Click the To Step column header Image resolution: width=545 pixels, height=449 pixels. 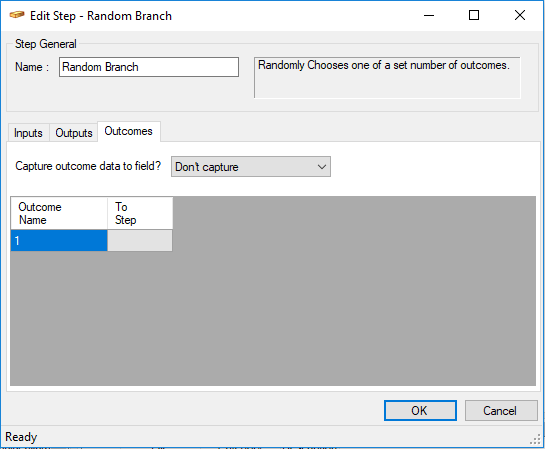(x=140, y=213)
